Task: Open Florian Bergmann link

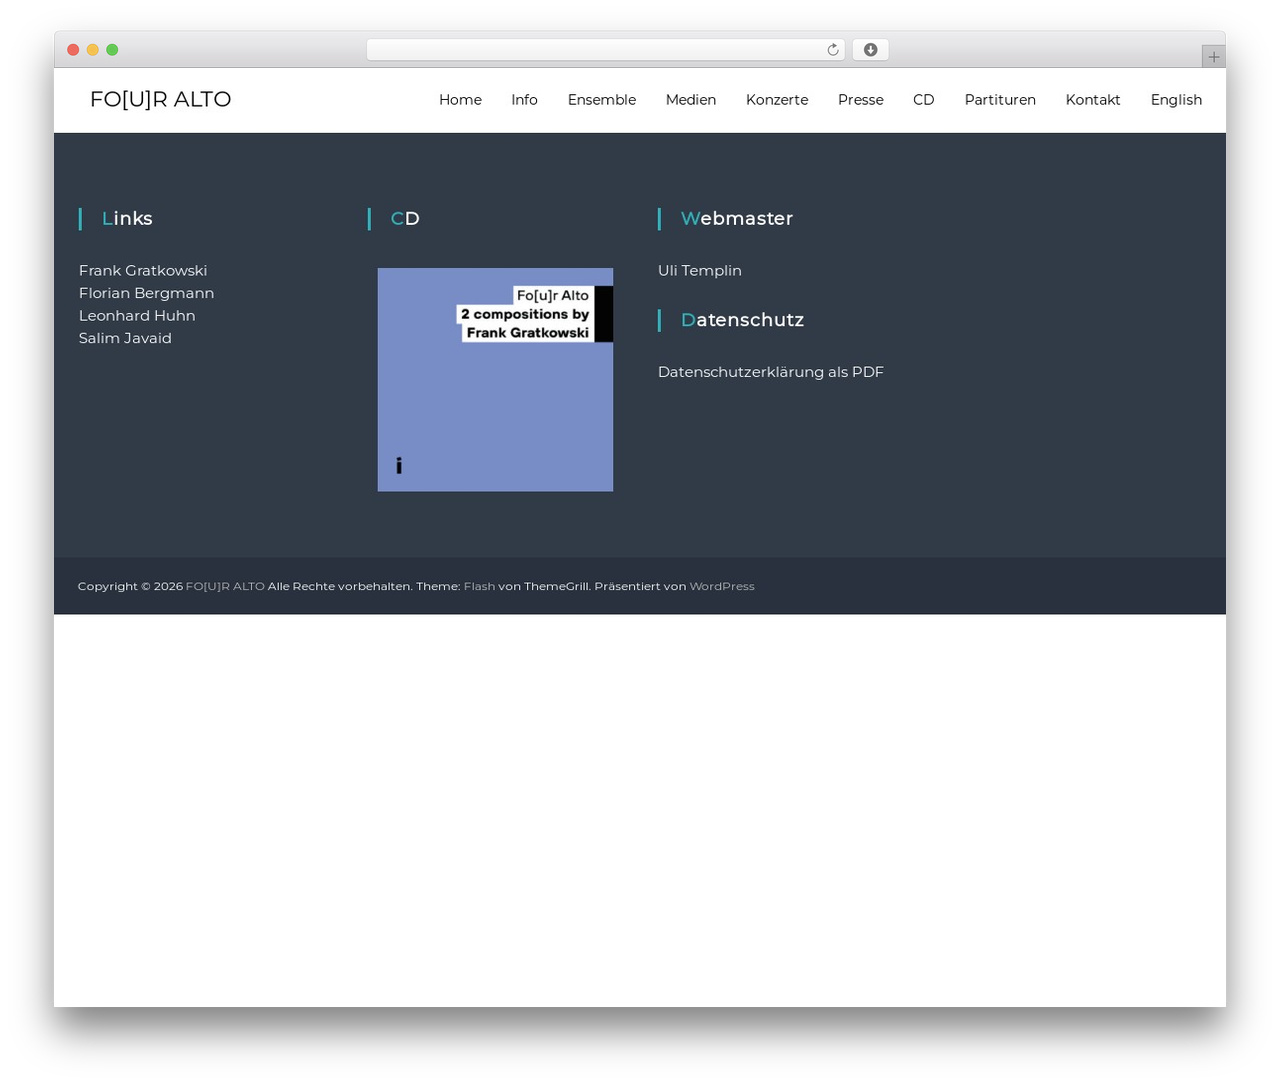Action: tap(146, 293)
